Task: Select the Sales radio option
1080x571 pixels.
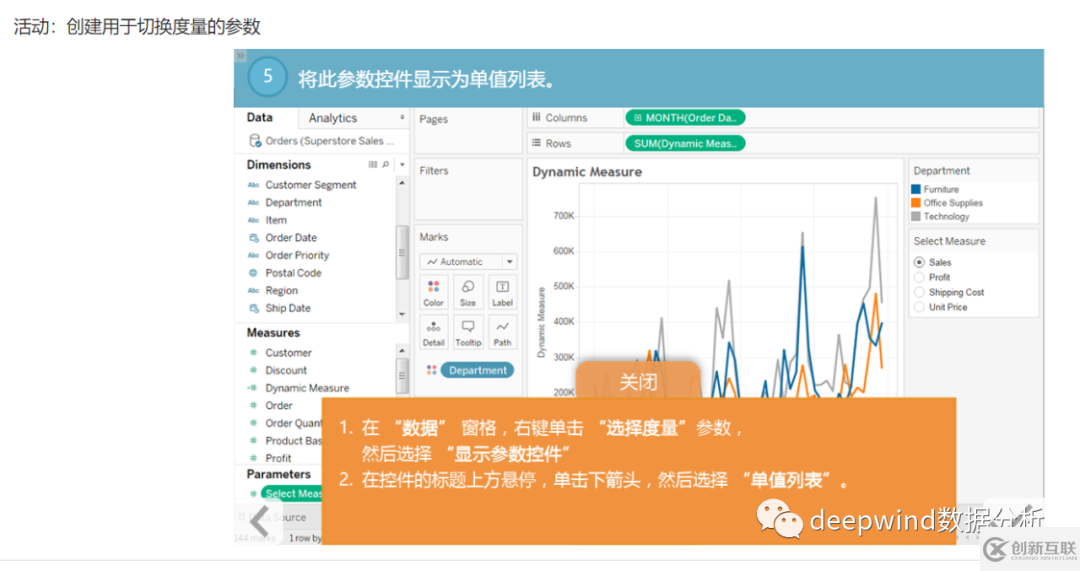Action: pos(919,262)
